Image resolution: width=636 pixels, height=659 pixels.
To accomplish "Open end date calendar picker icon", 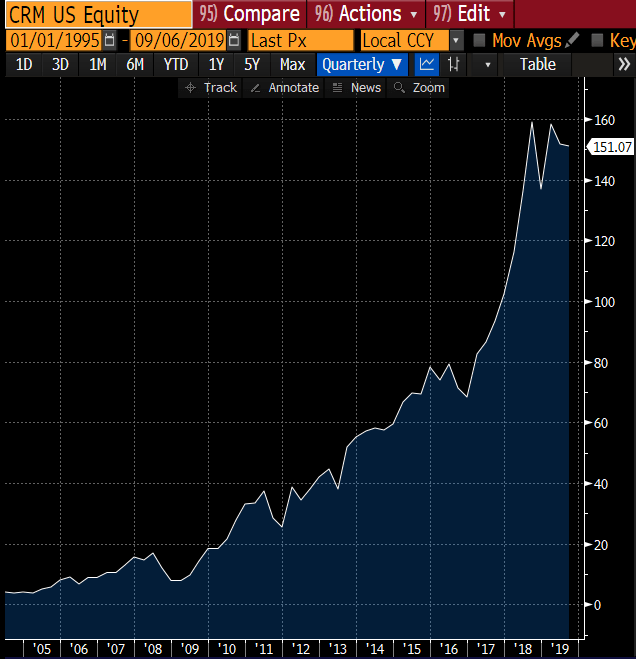I will (234, 40).
